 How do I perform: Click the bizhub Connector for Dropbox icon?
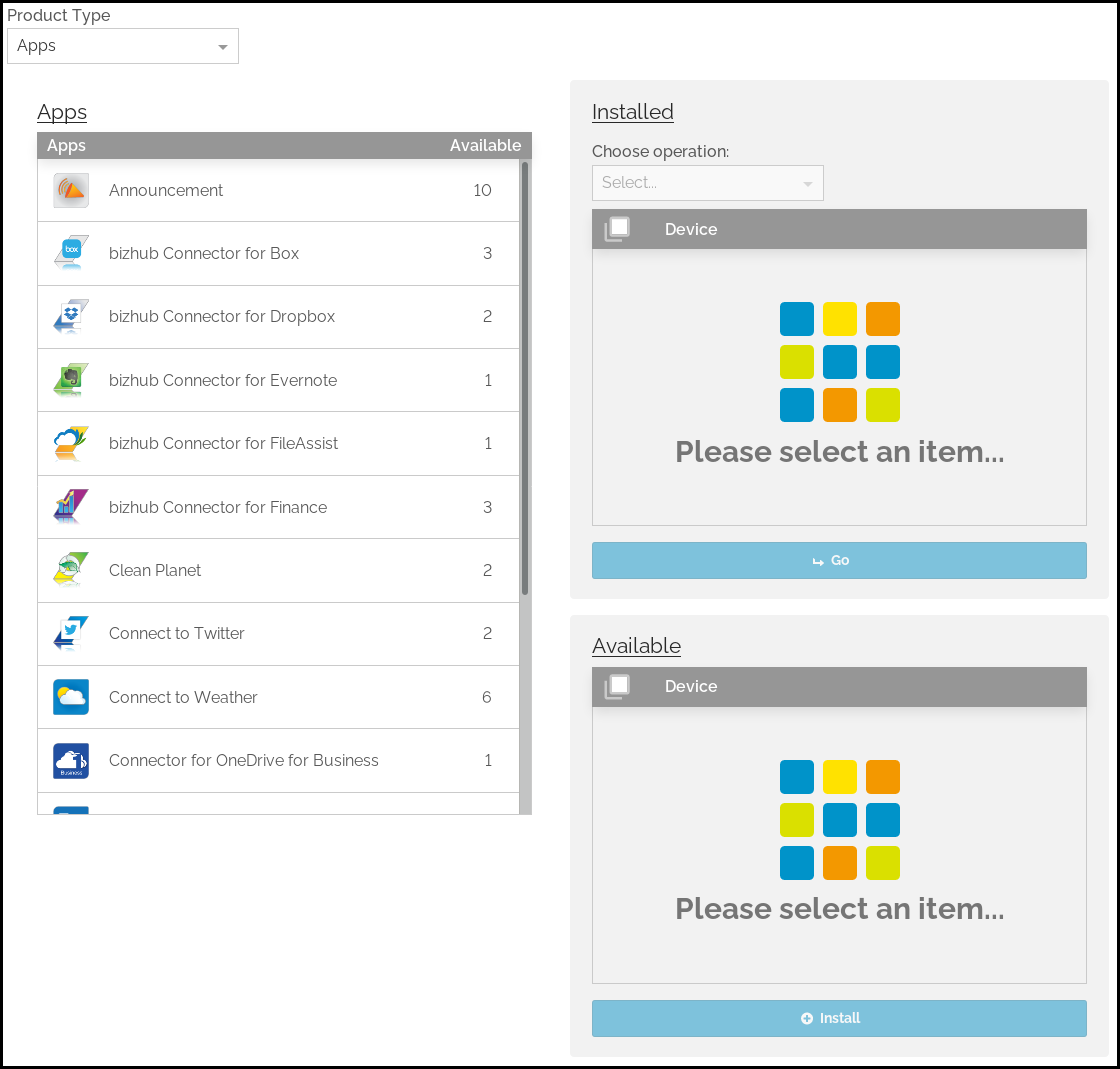tap(71, 317)
